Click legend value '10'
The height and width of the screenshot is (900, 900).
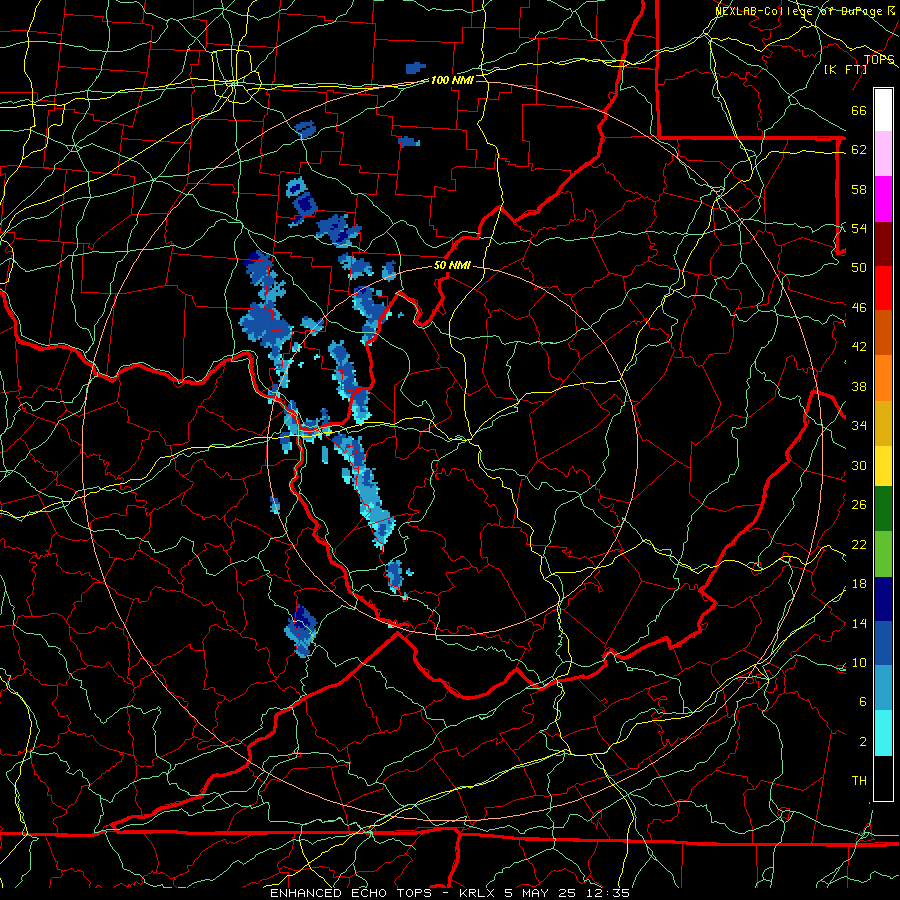pyautogui.click(x=859, y=663)
